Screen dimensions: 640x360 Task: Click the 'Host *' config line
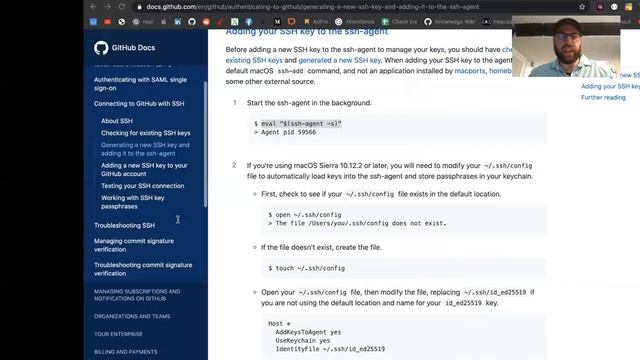pyautogui.click(x=279, y=324)
